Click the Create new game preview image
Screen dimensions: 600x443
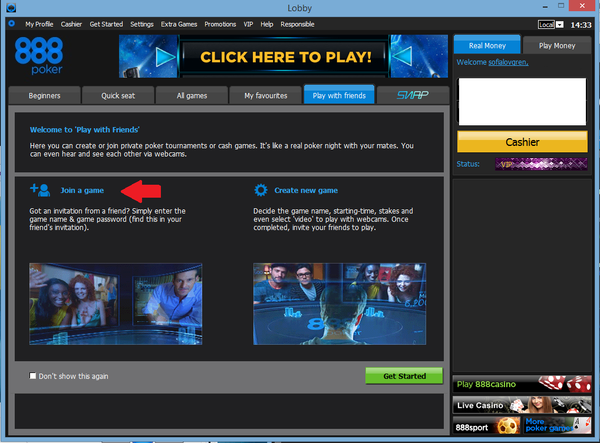[x=339, y=304]
